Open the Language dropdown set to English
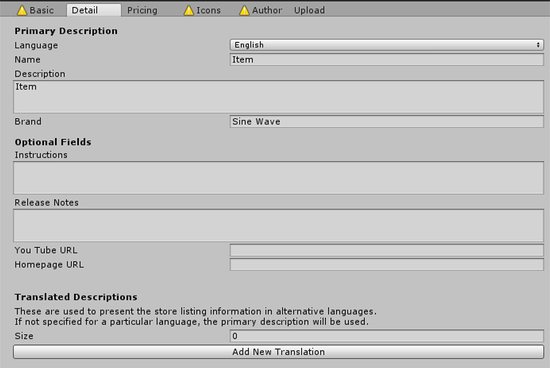 tap(387, 45)
